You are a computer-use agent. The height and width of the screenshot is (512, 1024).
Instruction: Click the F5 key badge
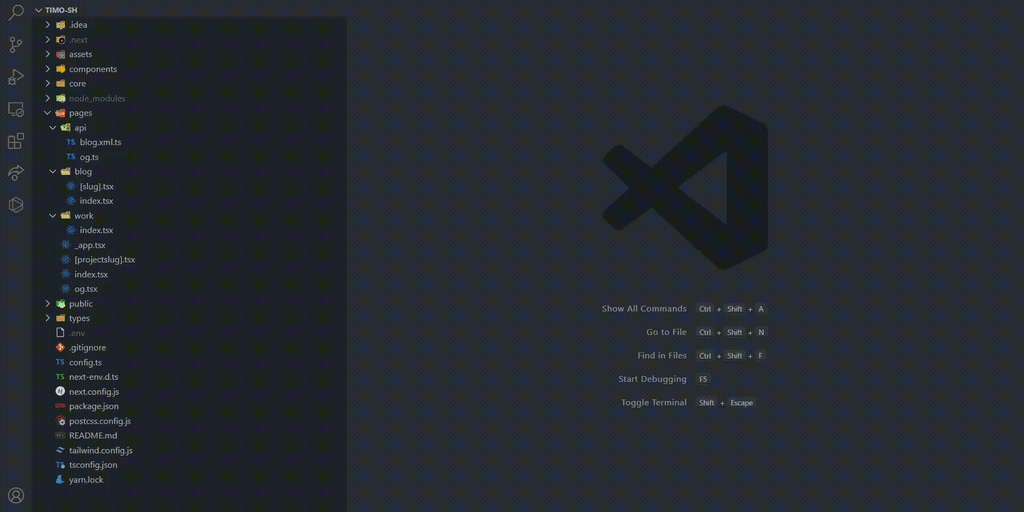(x=703, y=379)
